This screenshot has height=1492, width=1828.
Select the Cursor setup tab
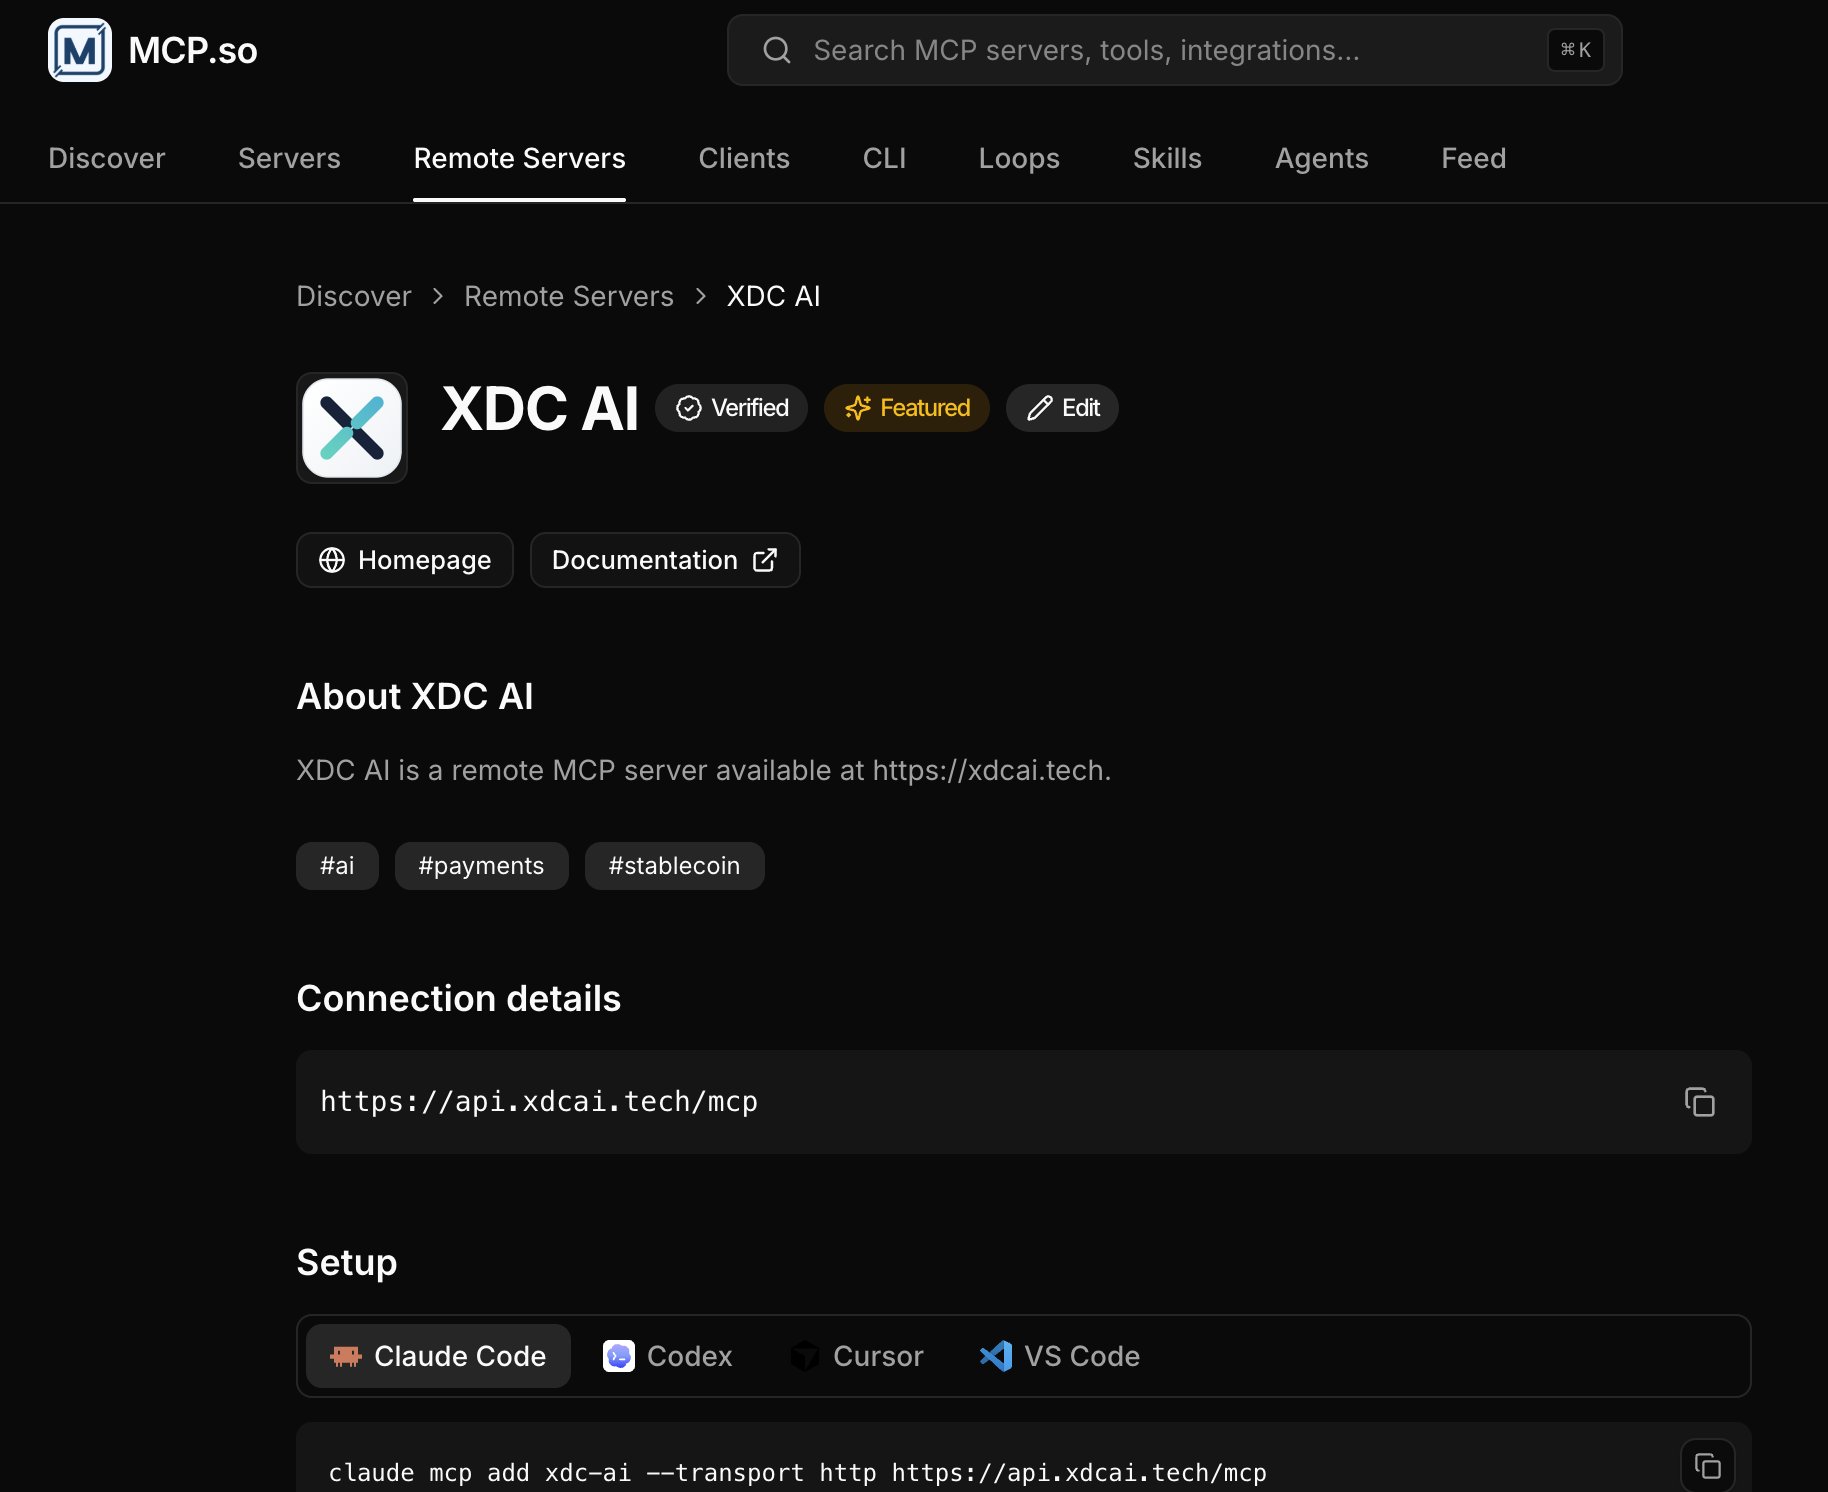[857, 1356]
